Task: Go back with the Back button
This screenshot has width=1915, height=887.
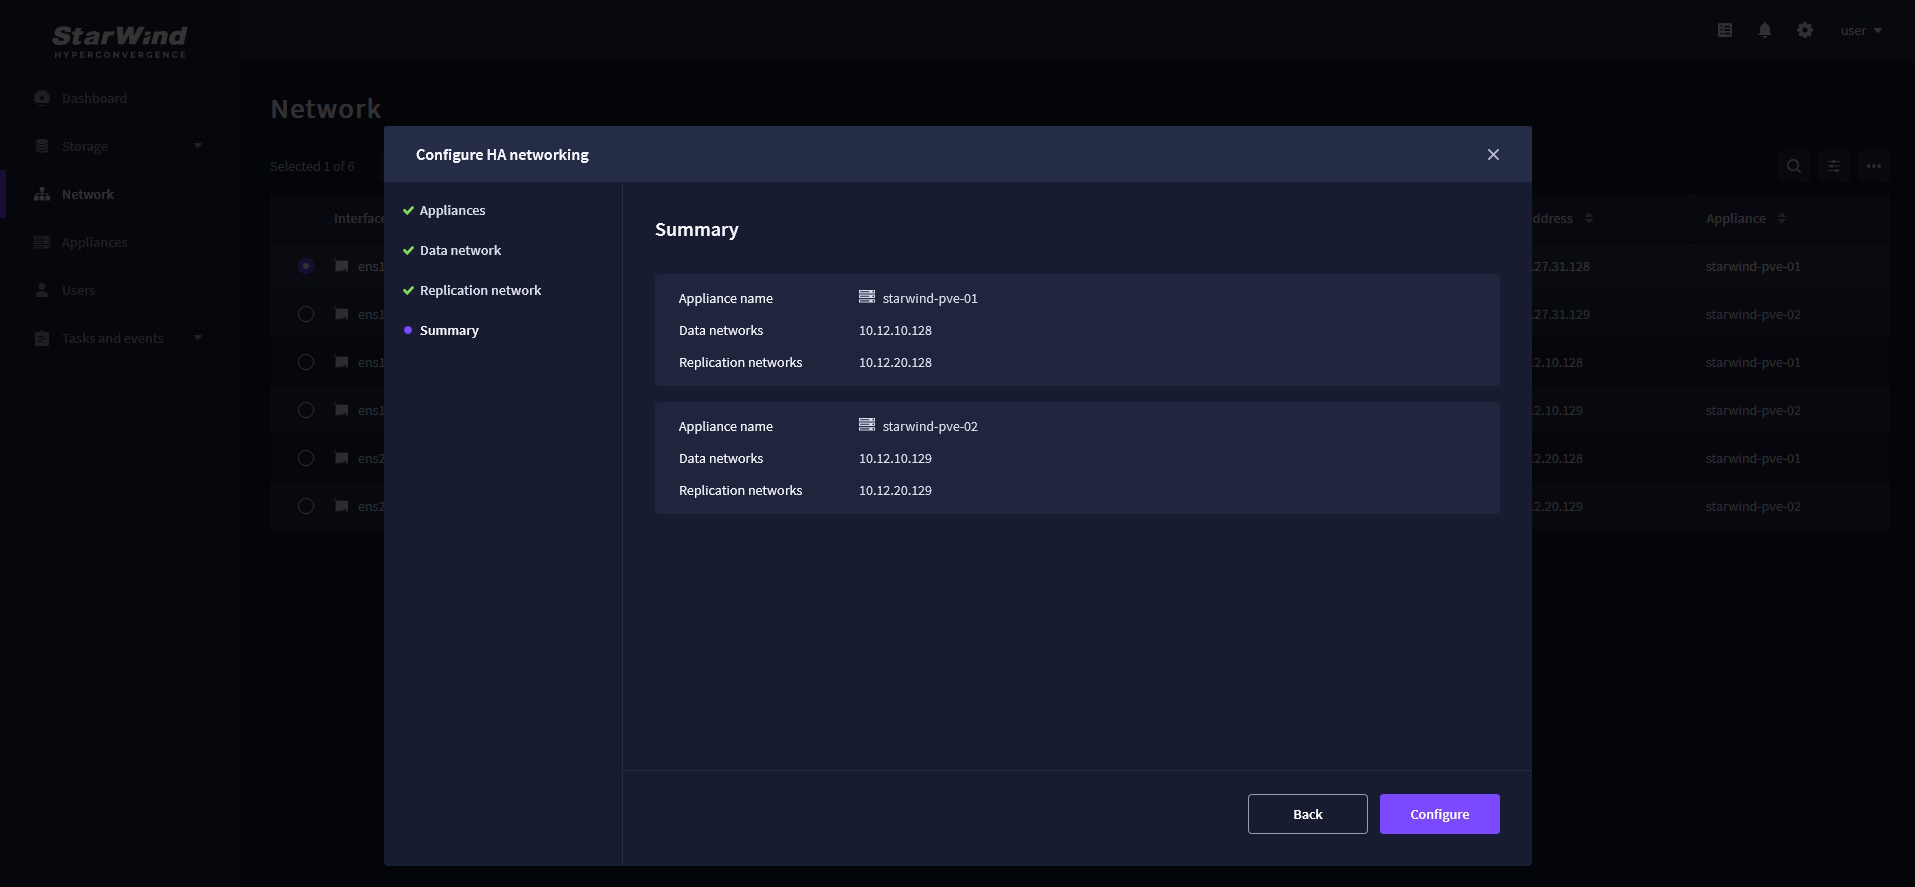Action: coord(1307,814)
